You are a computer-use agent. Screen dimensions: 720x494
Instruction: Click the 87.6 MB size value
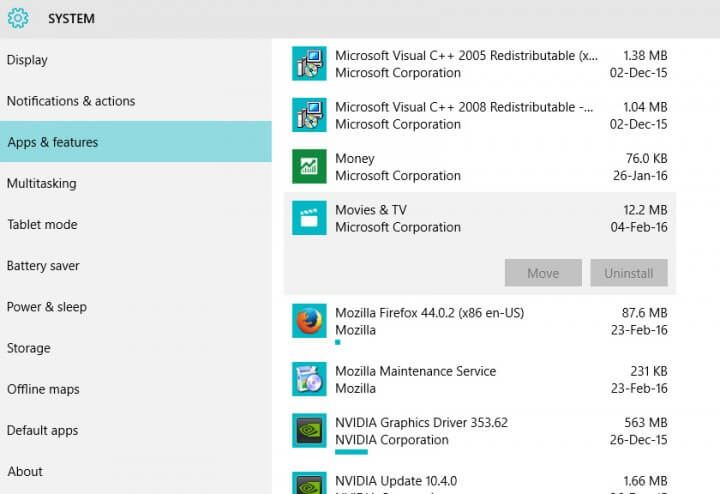(644, 313)
